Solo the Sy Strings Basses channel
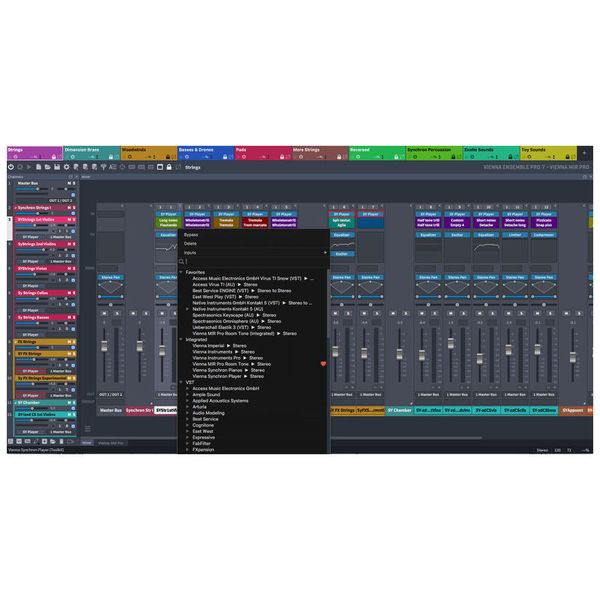The image size is (600, 600). tap(74, 316)
